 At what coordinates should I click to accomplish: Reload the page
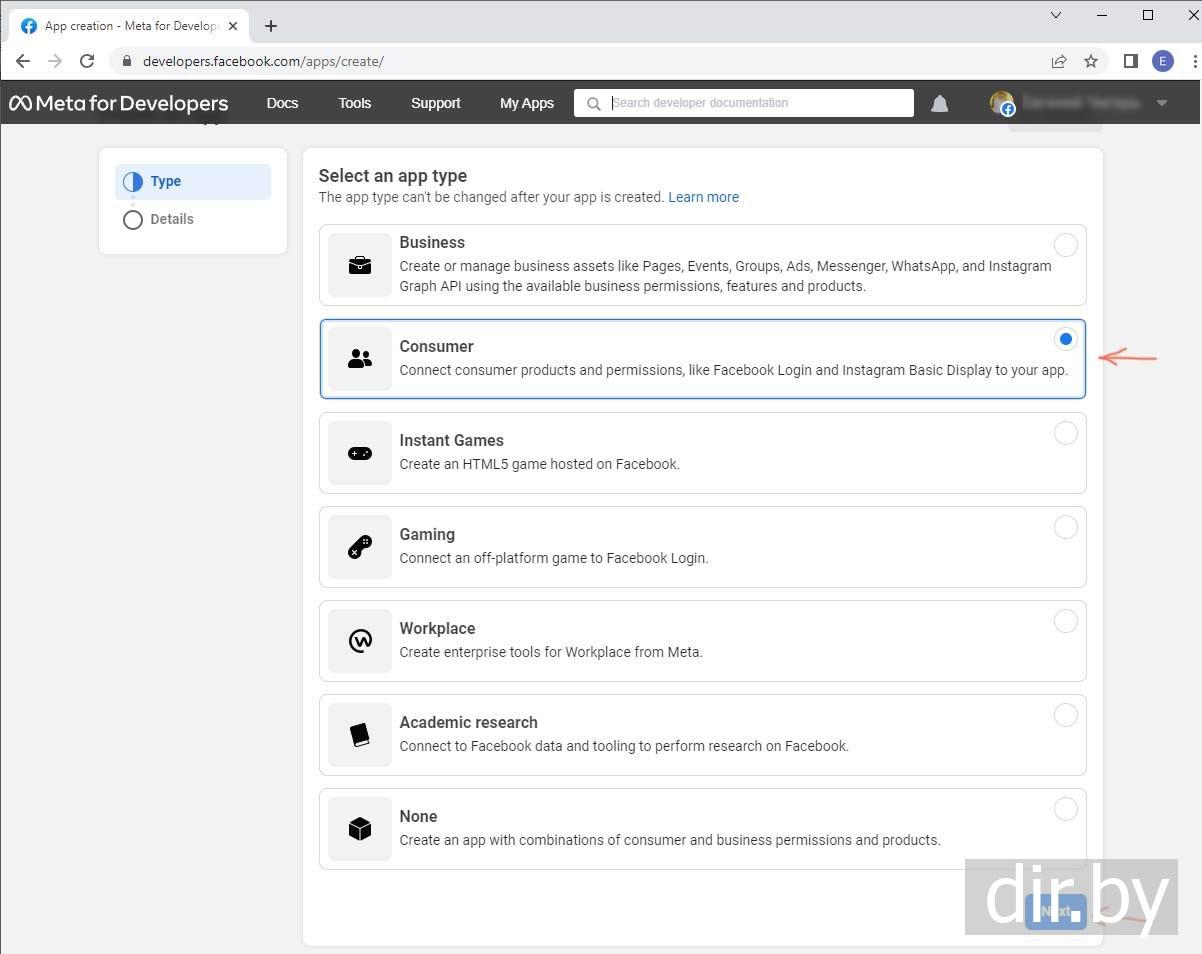pyautogui.click(x=87, y=61)
